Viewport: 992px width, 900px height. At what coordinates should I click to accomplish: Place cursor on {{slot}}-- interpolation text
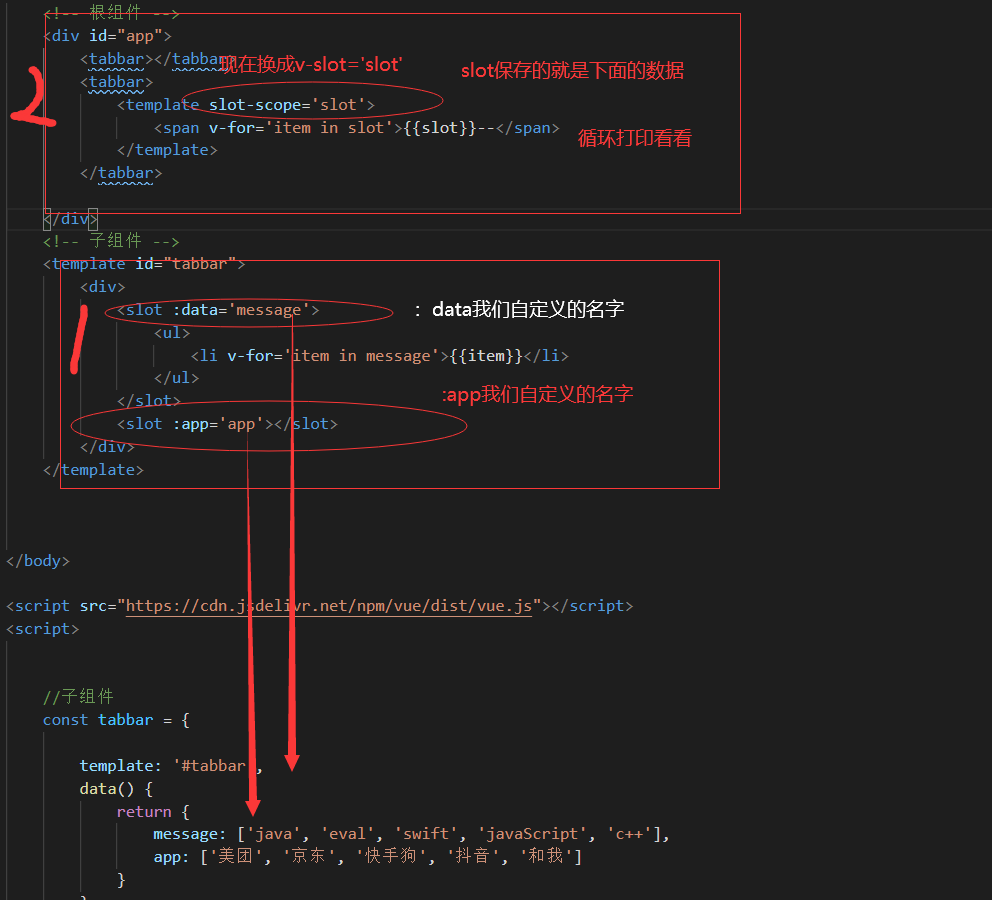point(449,128)
